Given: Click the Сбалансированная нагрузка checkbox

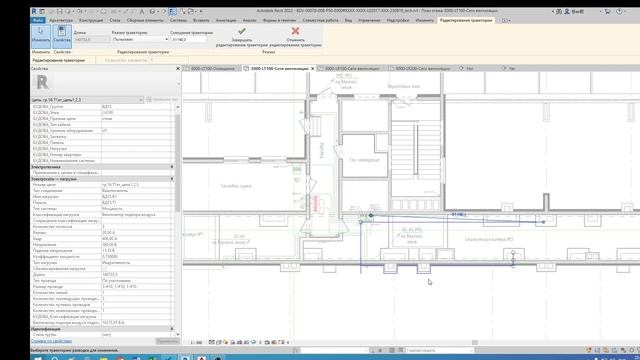Looking at the screenshot, I should click(x=104, y=269).
